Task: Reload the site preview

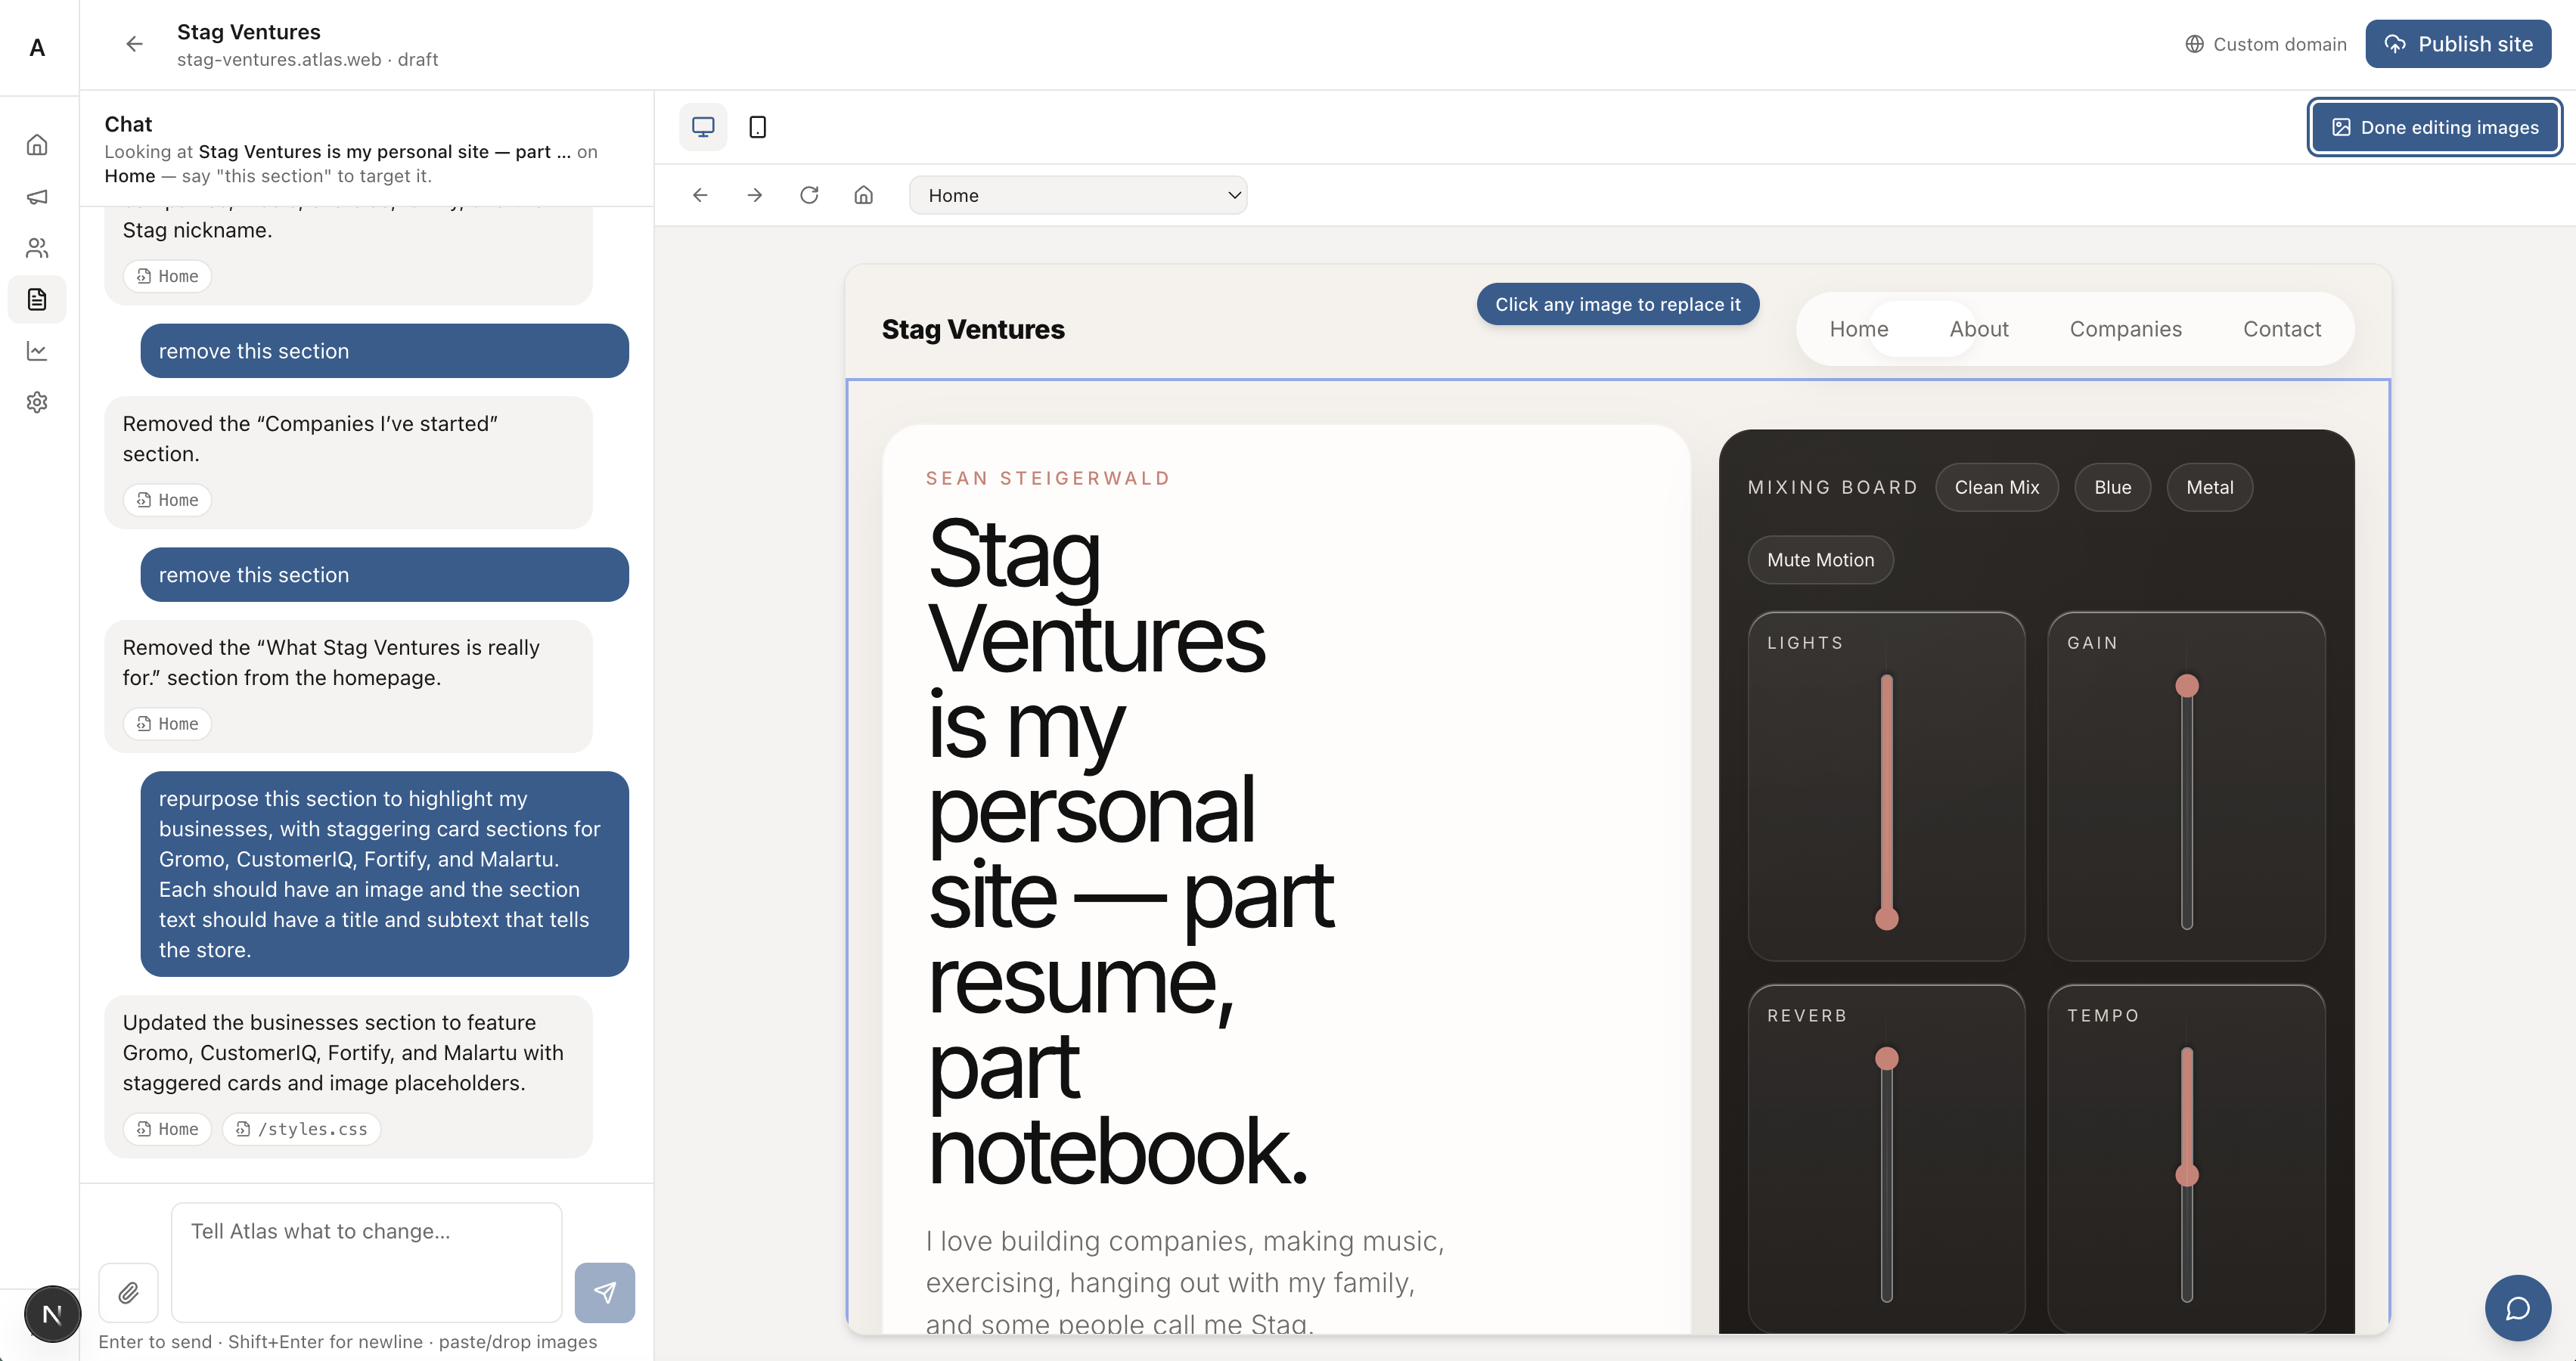Action: (x=809, y=195)
